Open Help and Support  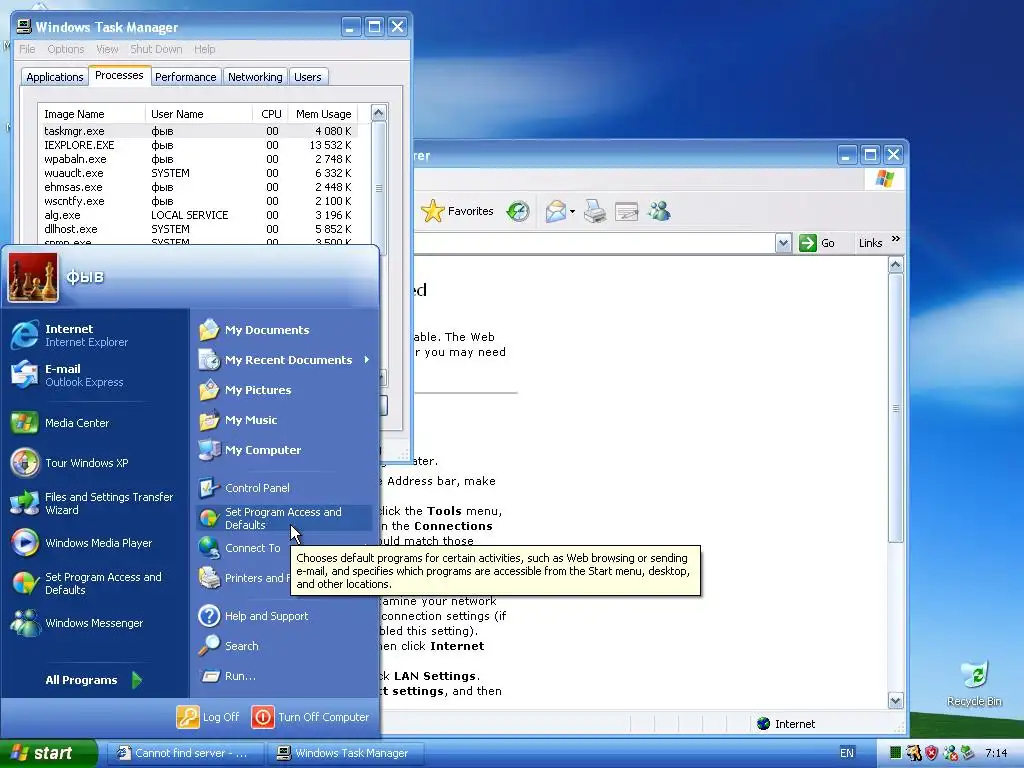point(253,616)
